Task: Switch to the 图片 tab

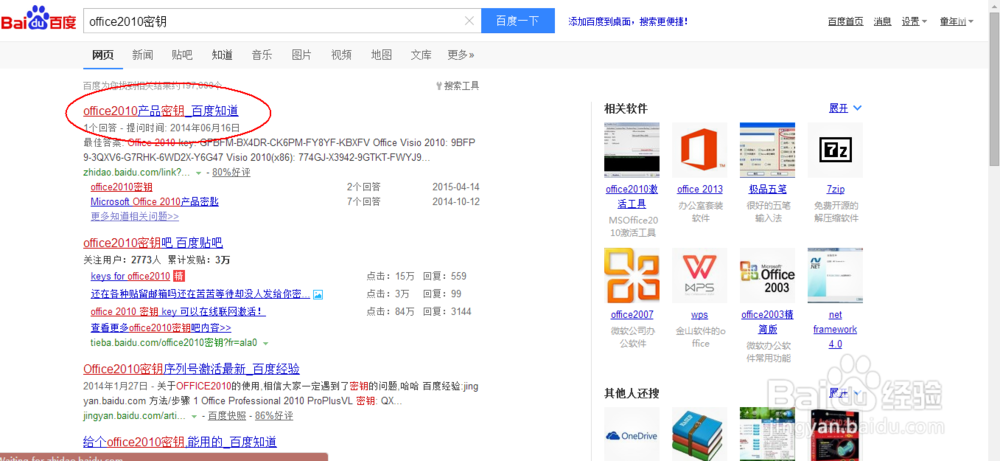Action: [302, 55]
